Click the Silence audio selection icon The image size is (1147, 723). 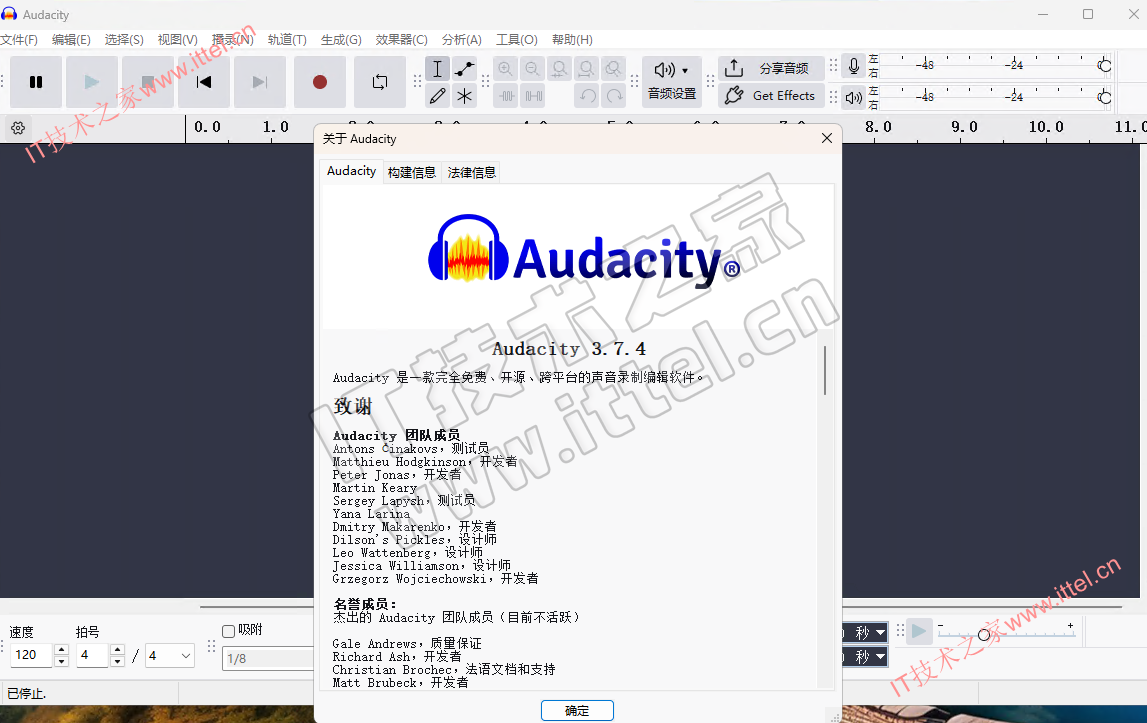pos(534,96)
